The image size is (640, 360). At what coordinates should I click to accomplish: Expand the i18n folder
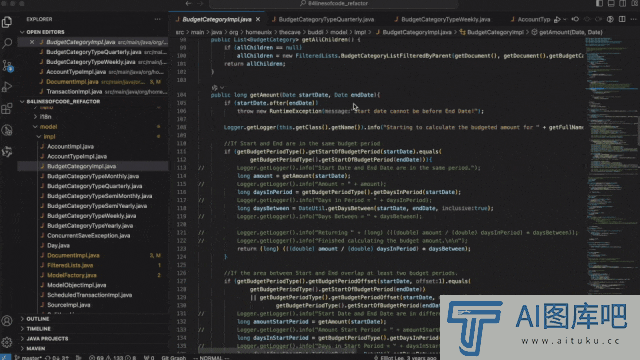tap(35, 117)
